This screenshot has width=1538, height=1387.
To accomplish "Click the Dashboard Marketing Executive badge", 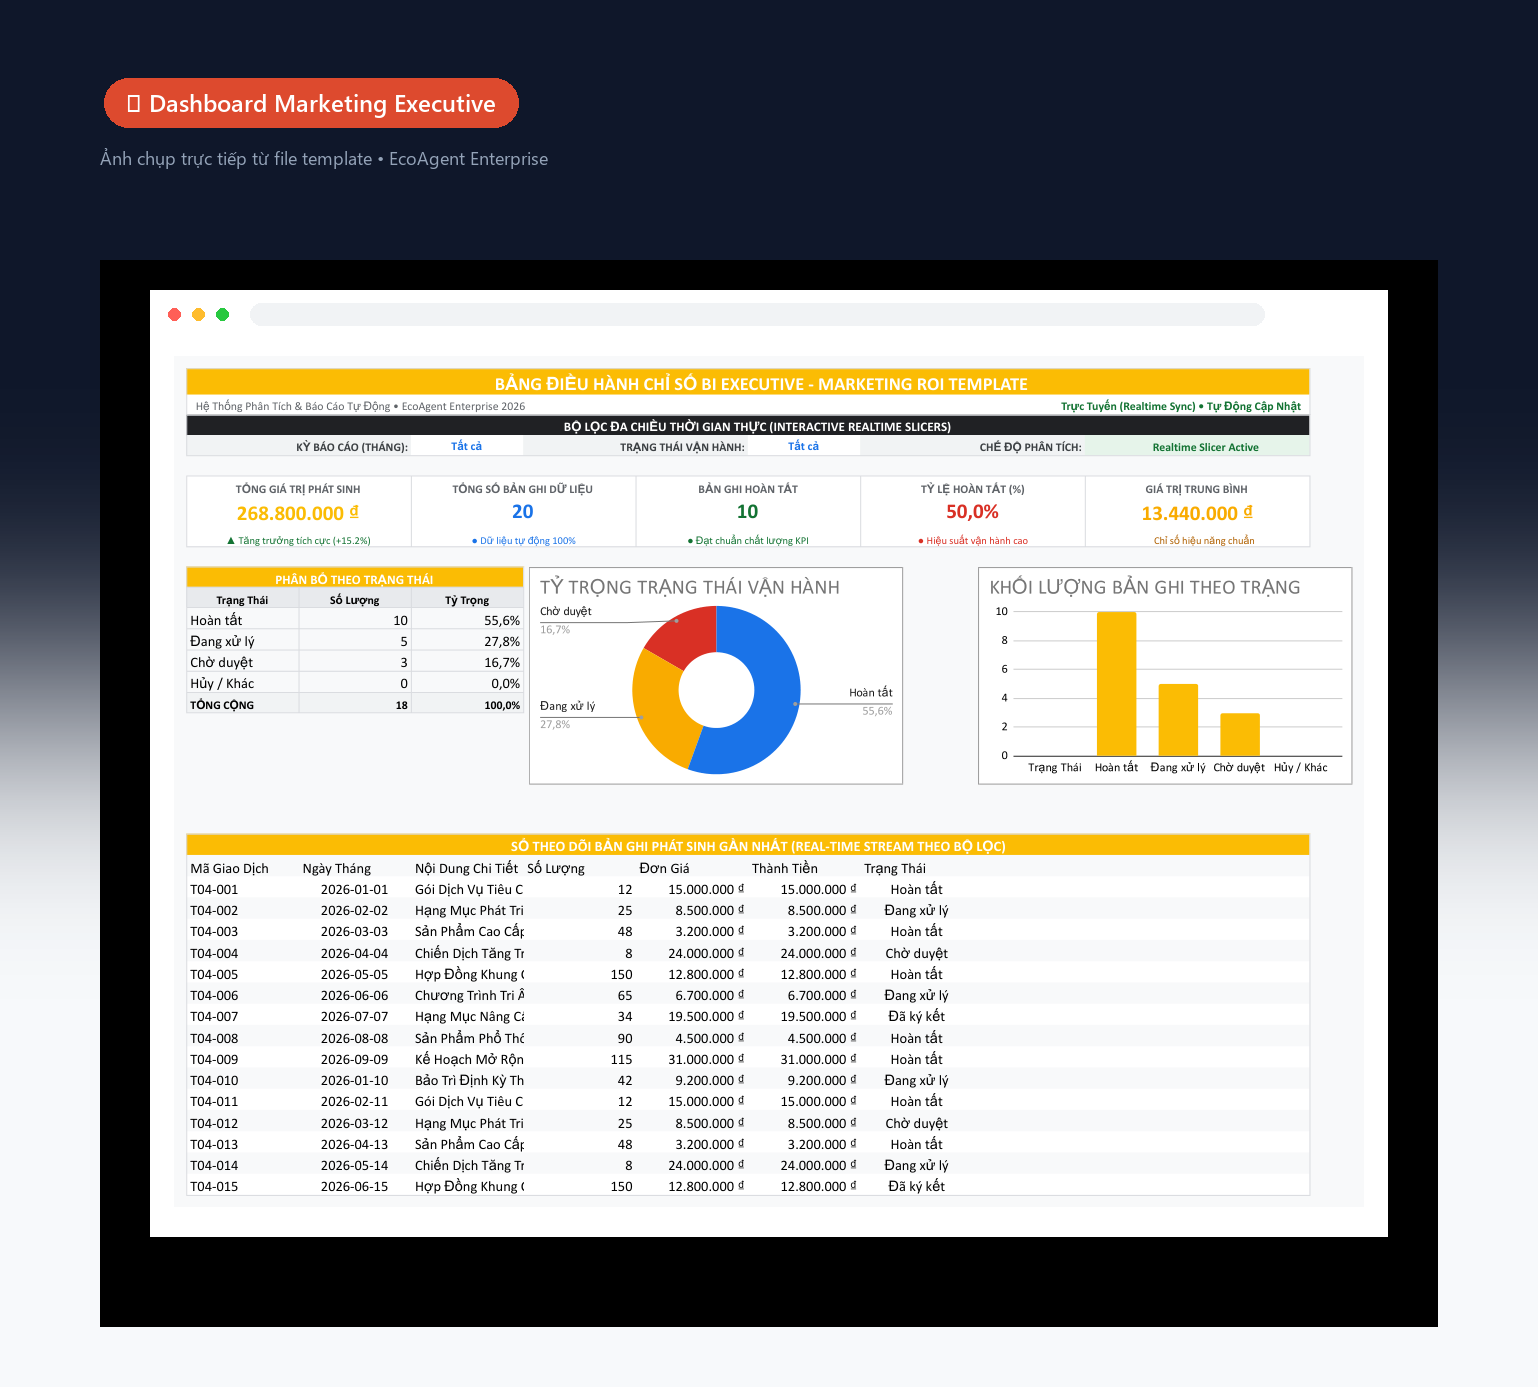I will point(311,103).
